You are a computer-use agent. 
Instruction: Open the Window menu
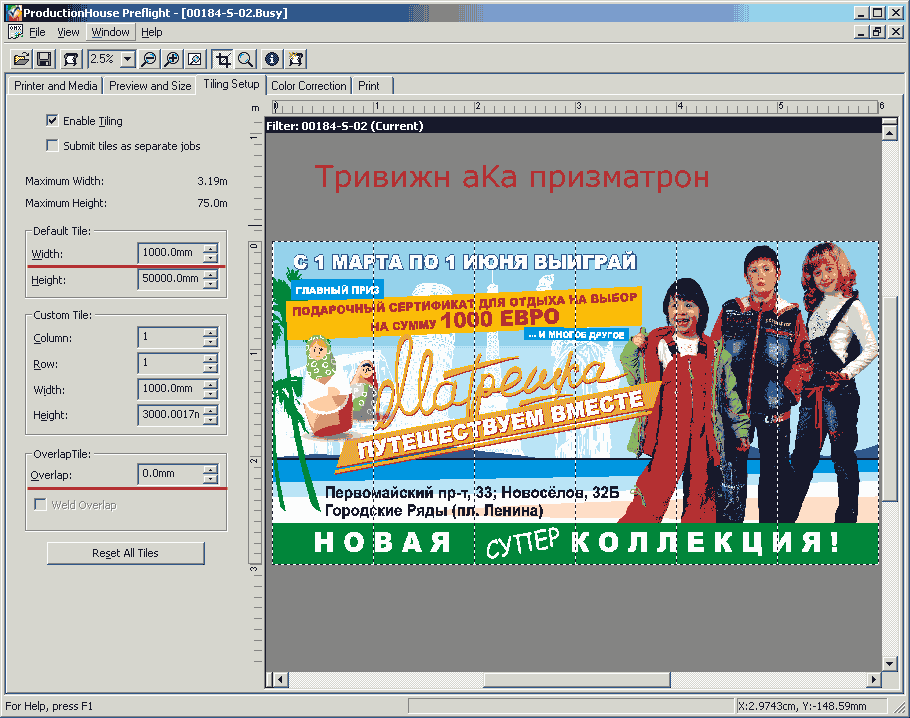click(110, 33)
